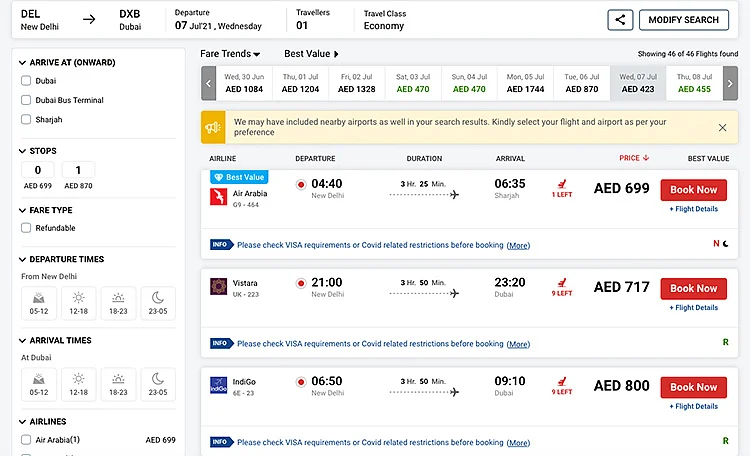Go to next dates in fare strip

(x=730, y=83)
